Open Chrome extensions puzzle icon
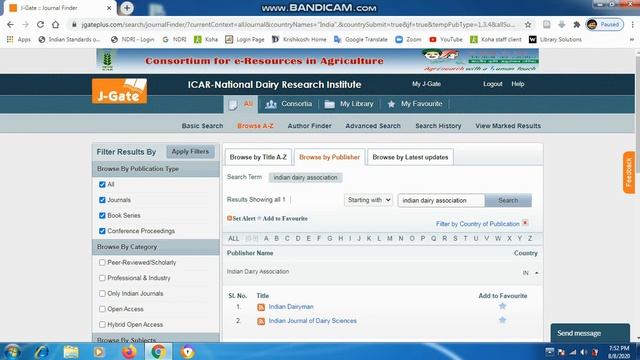The image size is (640, 360). (x=576, y=24)
